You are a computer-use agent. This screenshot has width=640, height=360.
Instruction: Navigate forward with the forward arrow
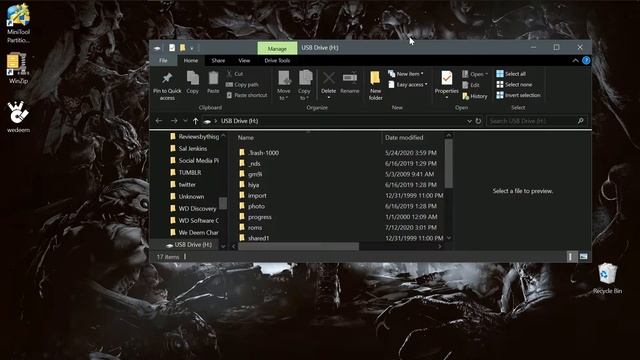click(x=174, y=121)
